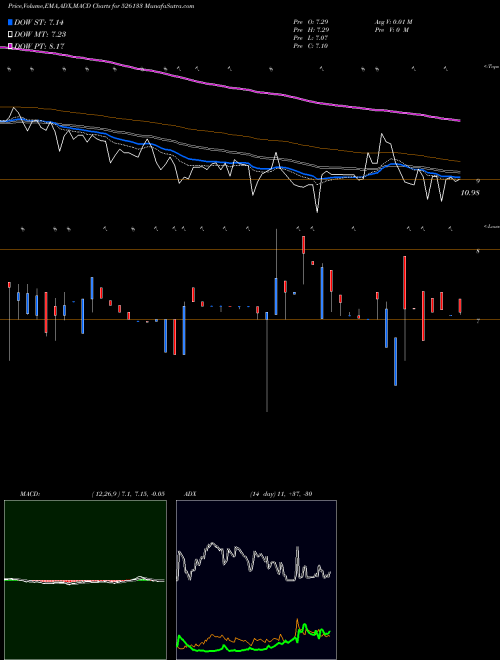Click the 'Pre H: 7.29' high value
Viewport: 500px width, 660px height.
point(311,30)
